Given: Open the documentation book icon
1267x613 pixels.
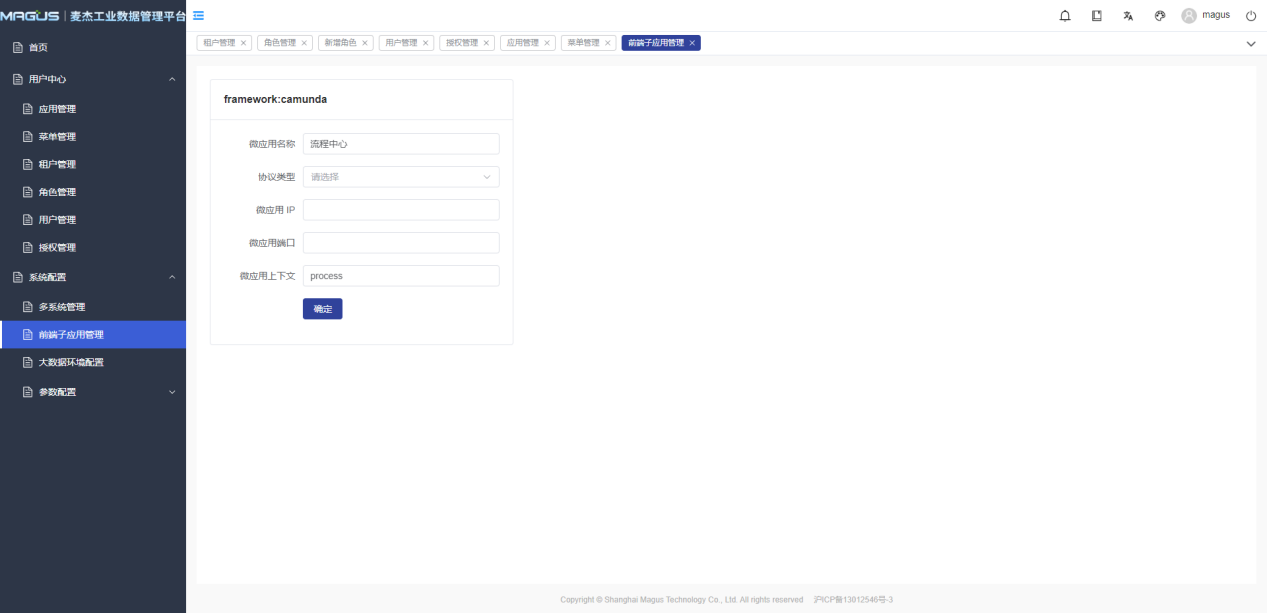Looking at the screenshot, I should [1097, 16].
